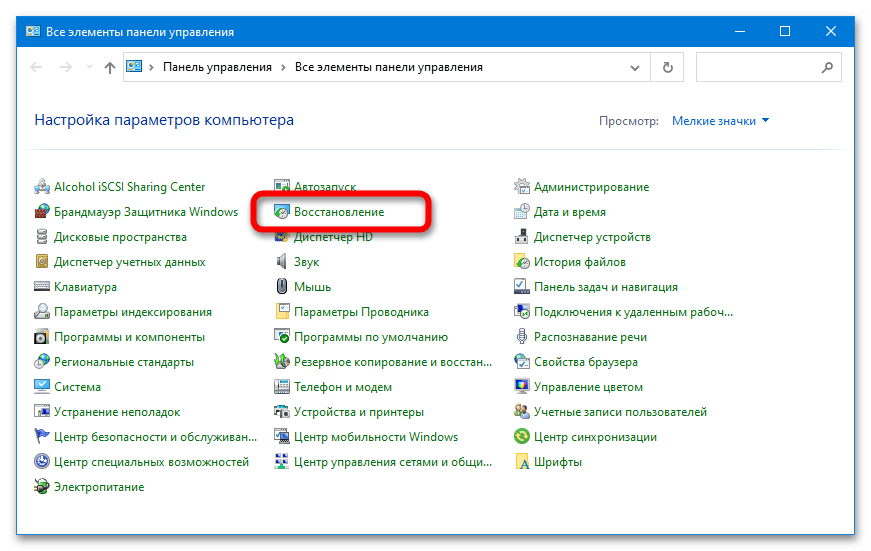Click the Программы по умолчанию icon
Viewport: 871px width, 551px height.
282,337
